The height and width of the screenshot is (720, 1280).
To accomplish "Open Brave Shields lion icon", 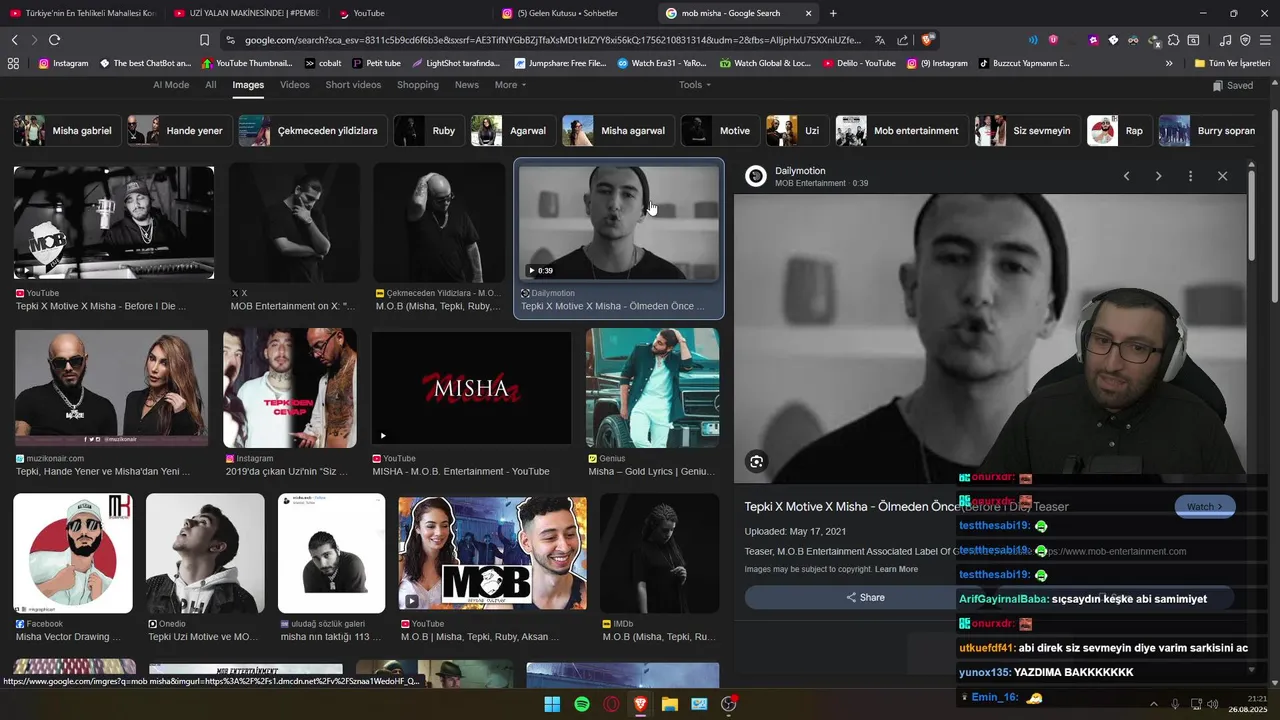I will (x=928, y=40).
